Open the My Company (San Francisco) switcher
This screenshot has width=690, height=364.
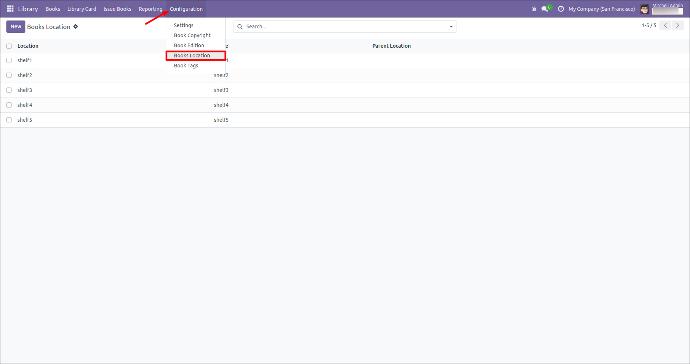pyautogui.click(x=602, y=9)
